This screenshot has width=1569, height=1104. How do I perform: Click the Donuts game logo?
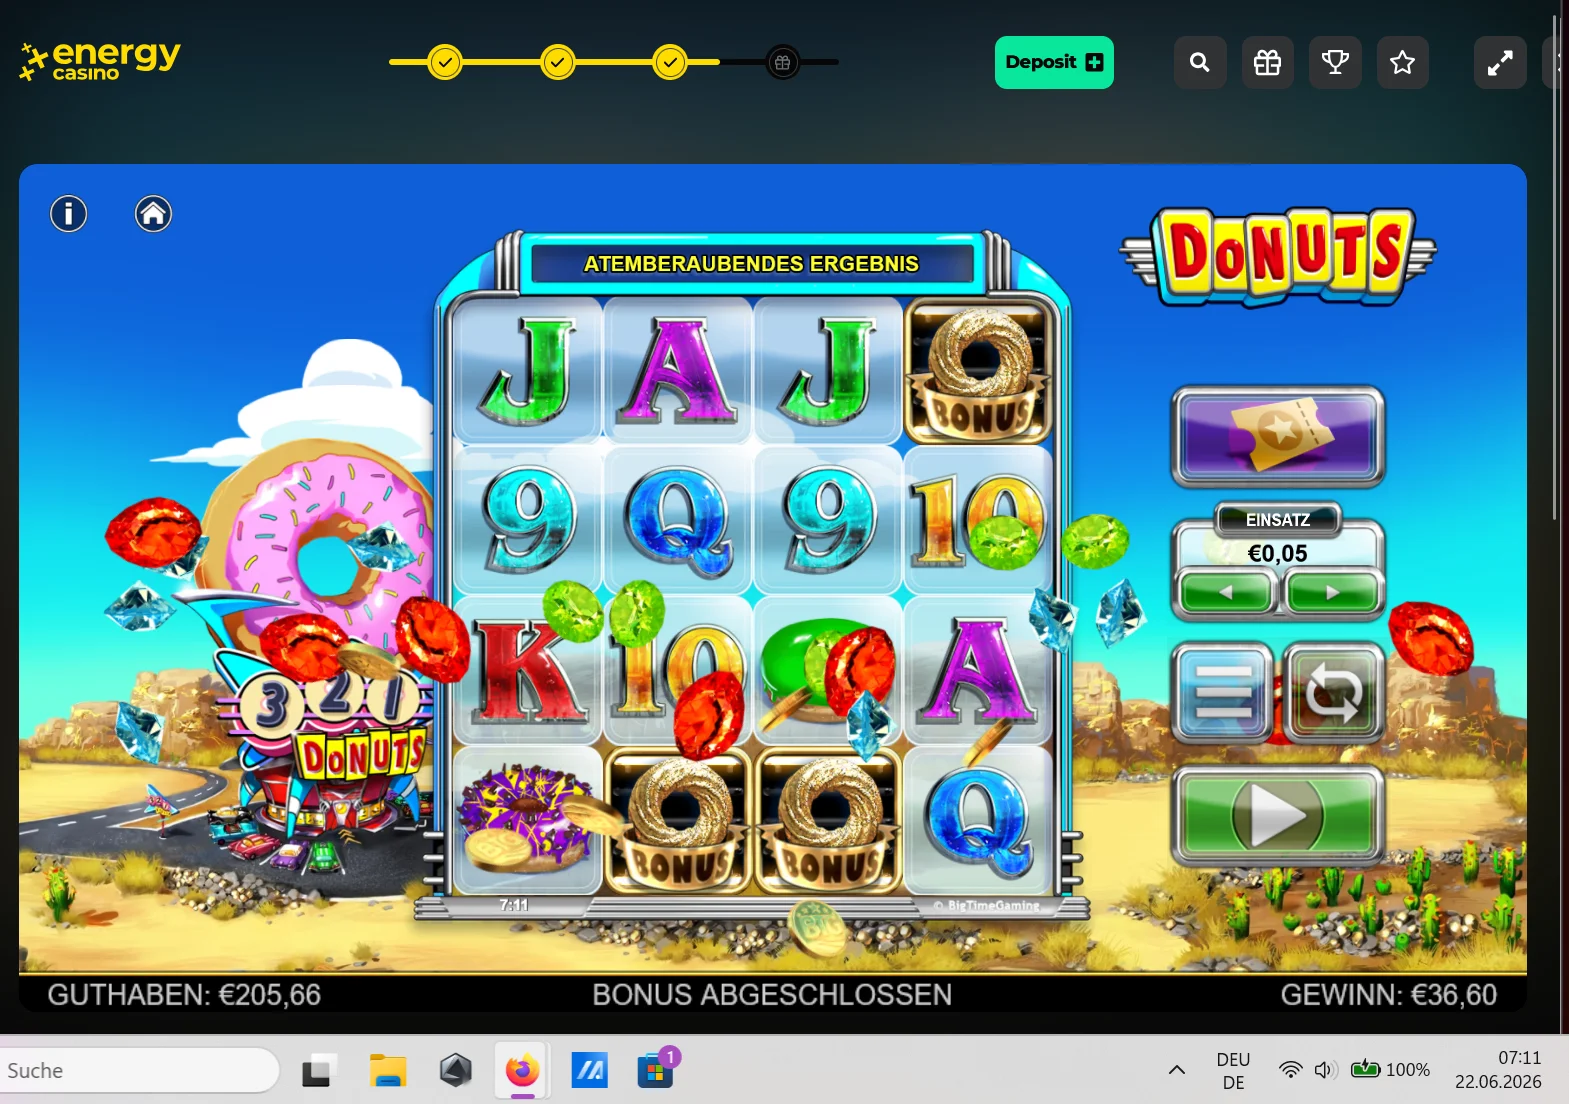point(1278,255)
